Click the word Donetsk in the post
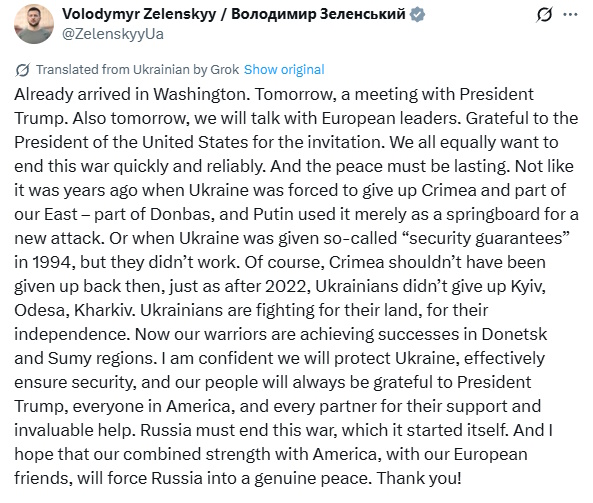 click(514, 334)
